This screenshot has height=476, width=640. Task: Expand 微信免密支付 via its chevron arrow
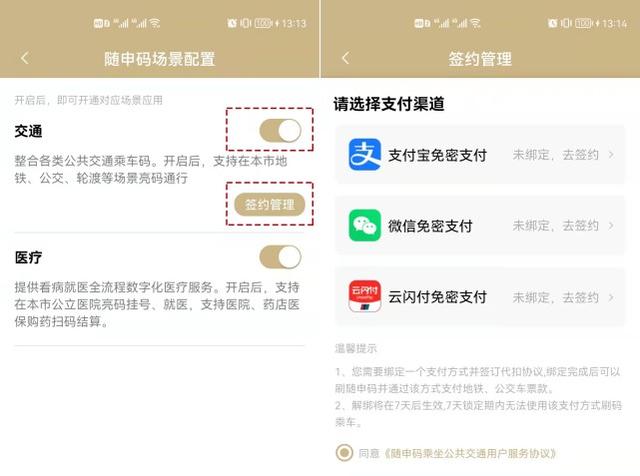(611, 225)
